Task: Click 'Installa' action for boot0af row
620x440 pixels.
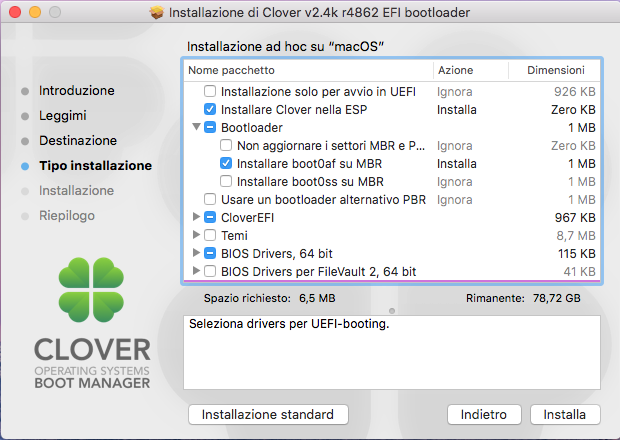Action: [x=457, y=164]
